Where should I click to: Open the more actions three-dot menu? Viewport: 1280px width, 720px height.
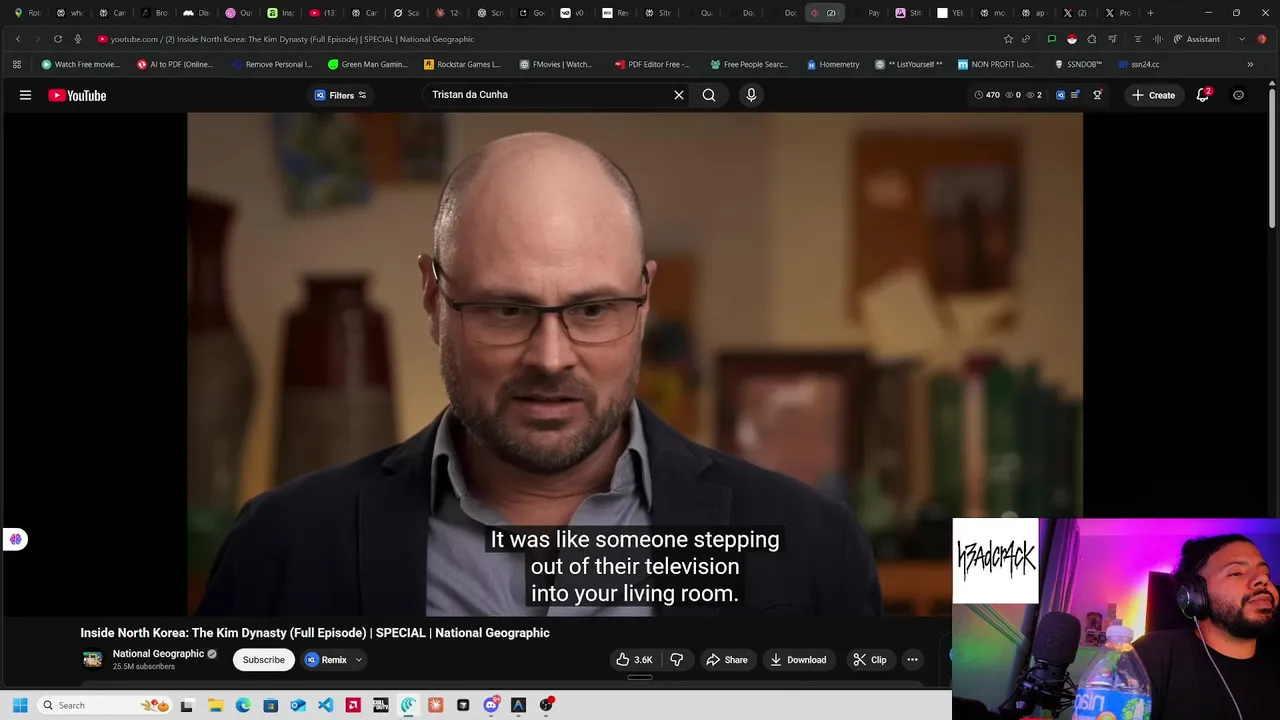(912, 660)
